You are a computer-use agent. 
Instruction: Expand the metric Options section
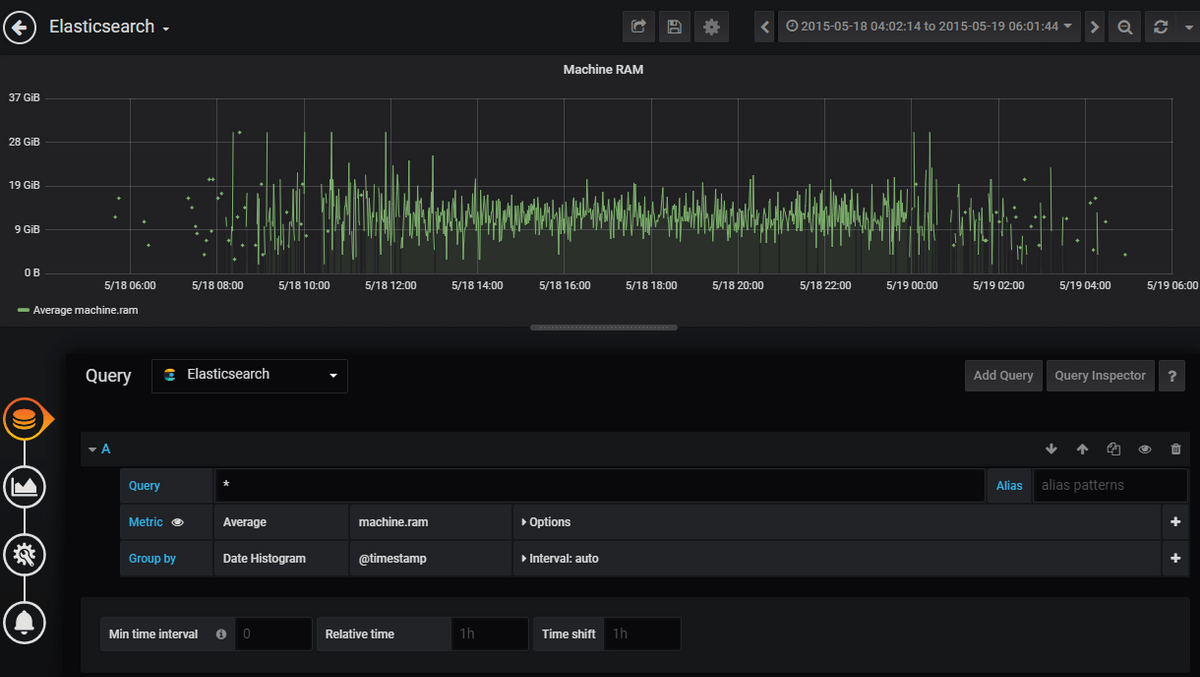[546, 522]
